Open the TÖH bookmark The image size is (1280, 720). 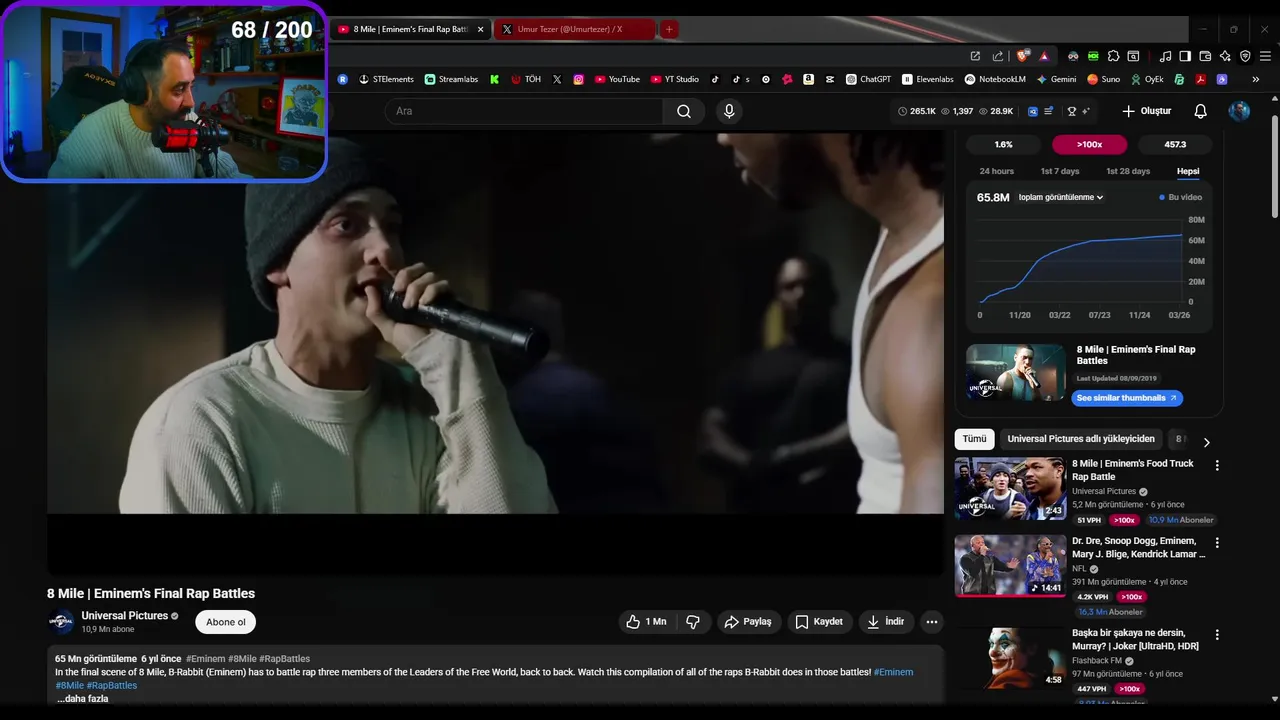[526, 79]
